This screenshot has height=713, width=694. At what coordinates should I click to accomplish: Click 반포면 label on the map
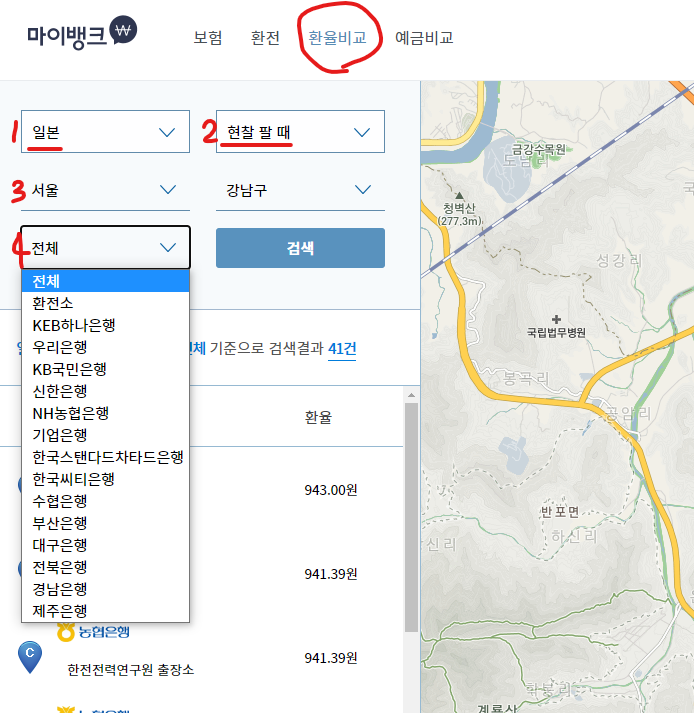[560, 512]
